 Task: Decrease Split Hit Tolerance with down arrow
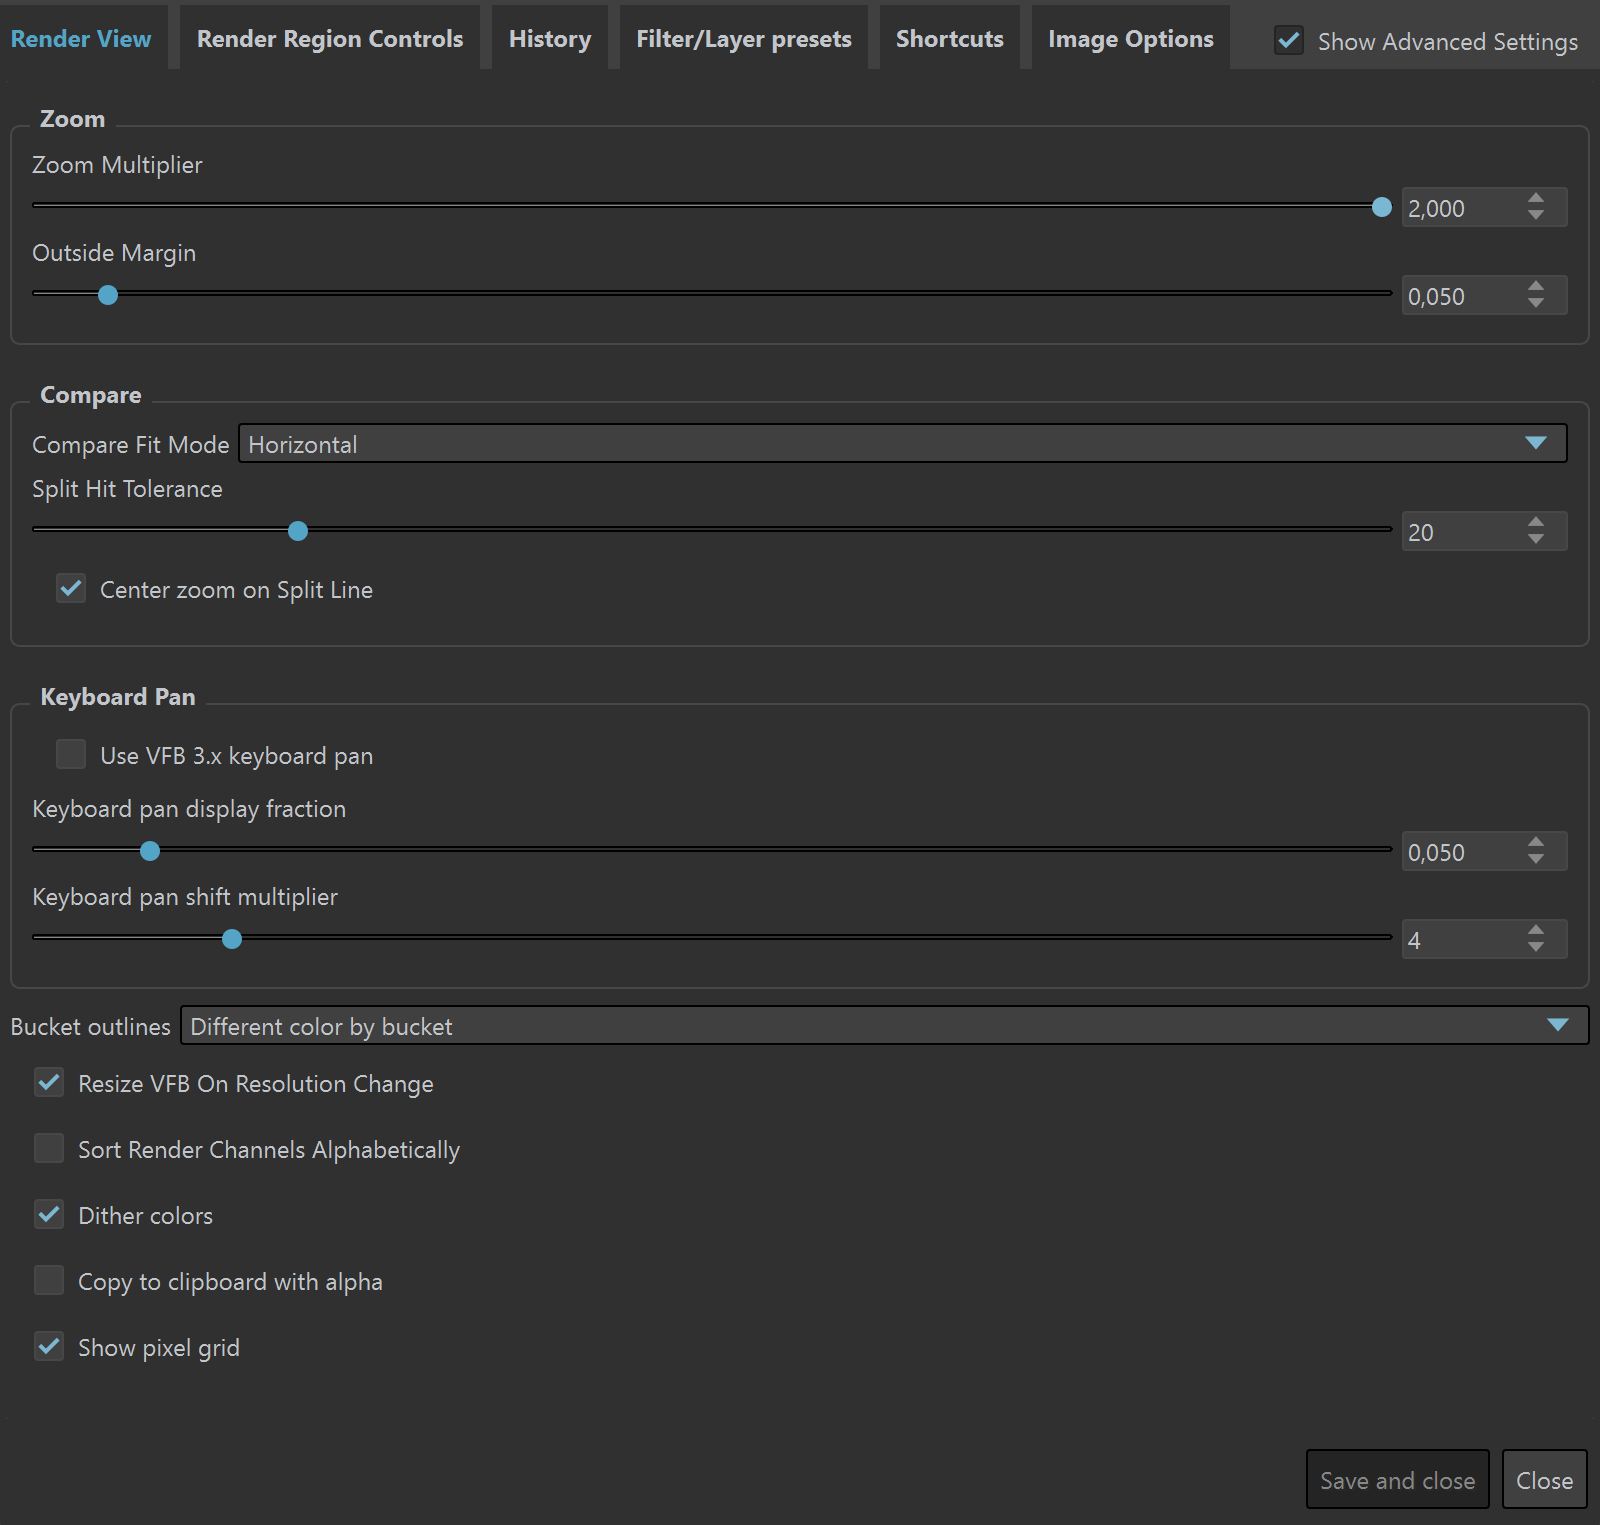pyautogui.click(x=1536, y=540)
